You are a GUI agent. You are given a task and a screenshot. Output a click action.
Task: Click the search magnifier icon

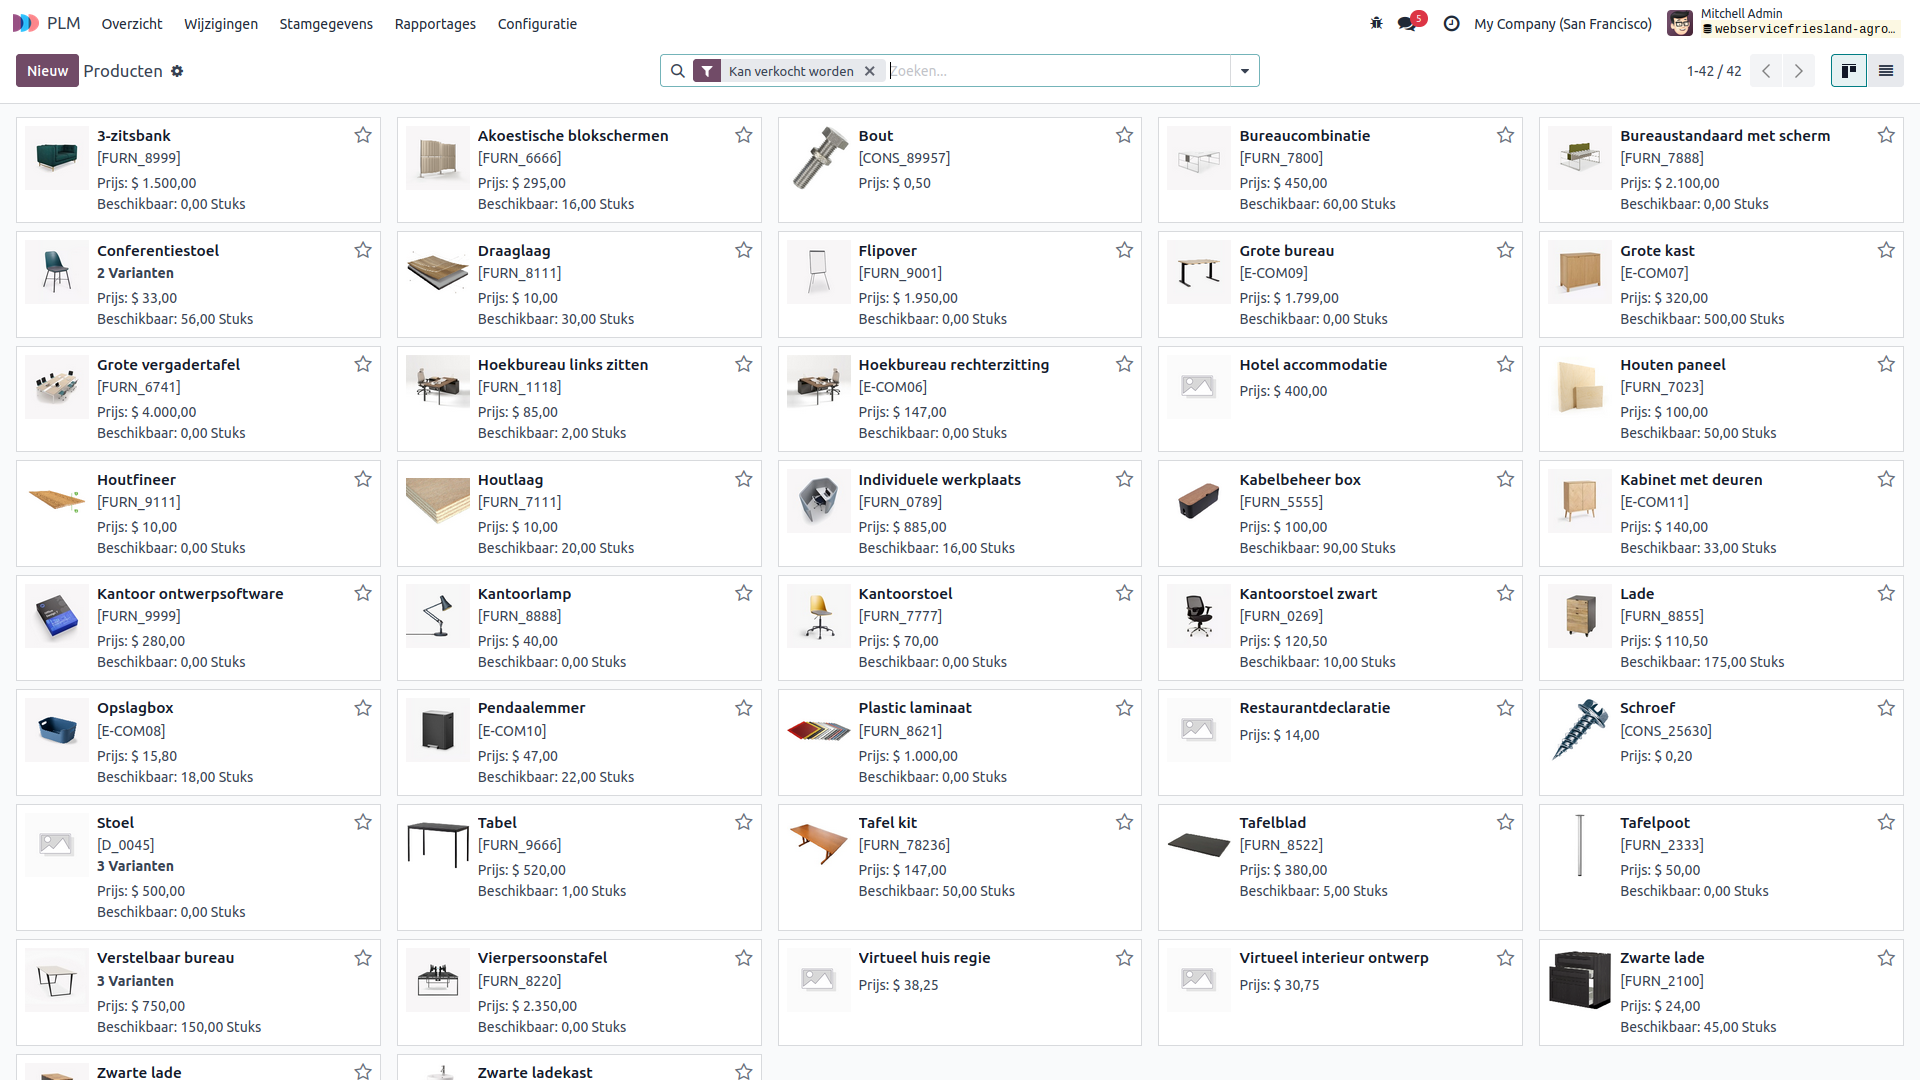[678, 71]
